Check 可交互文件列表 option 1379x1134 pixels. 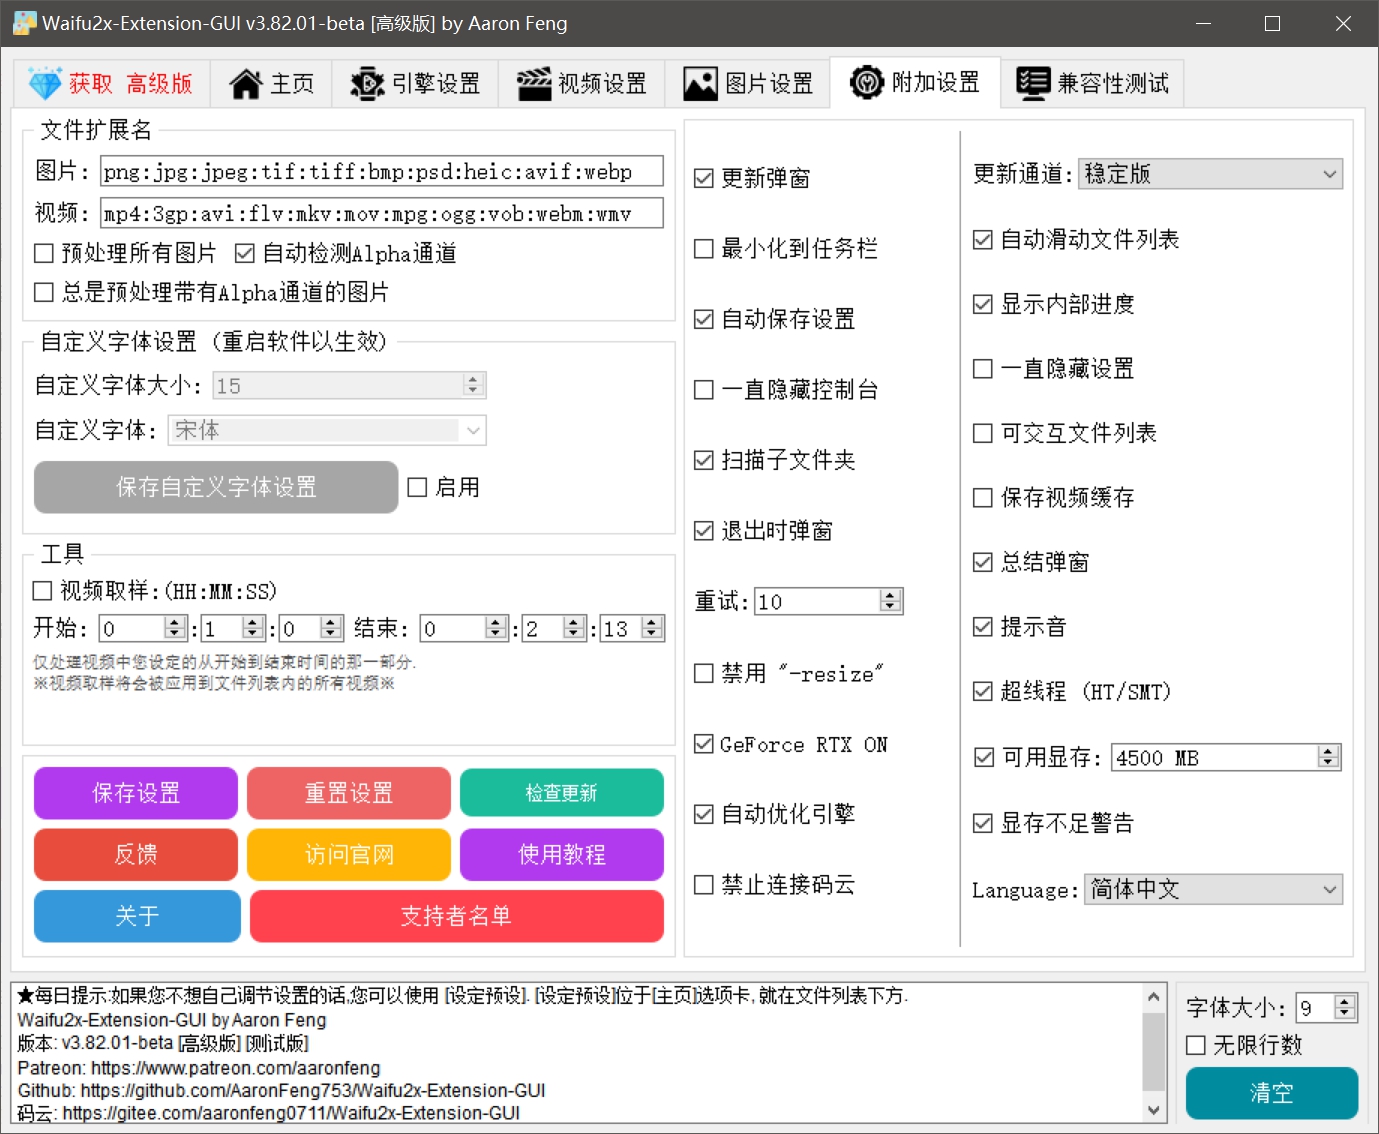point(1065,434)
